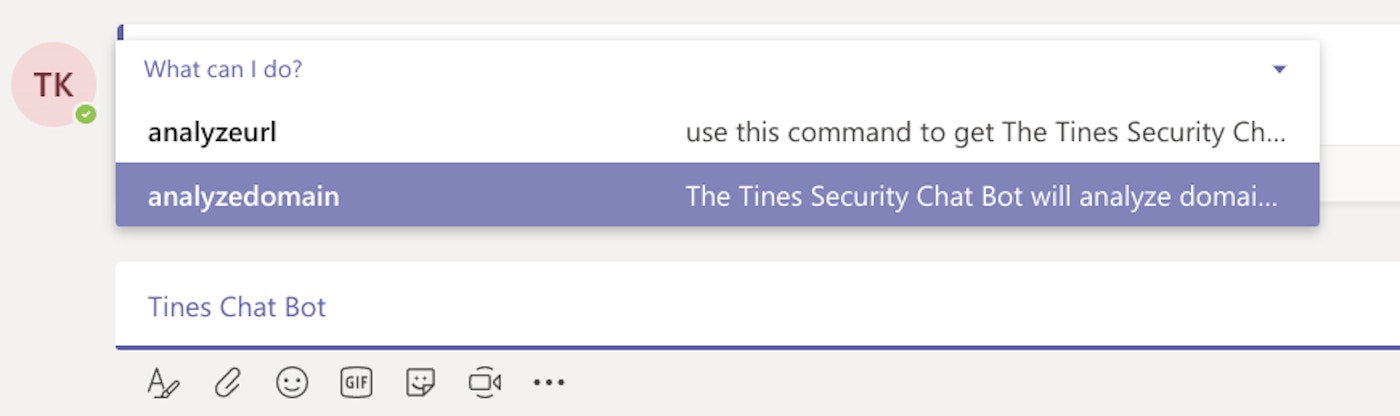Open the Sticker picker icon

pos(420,382)
